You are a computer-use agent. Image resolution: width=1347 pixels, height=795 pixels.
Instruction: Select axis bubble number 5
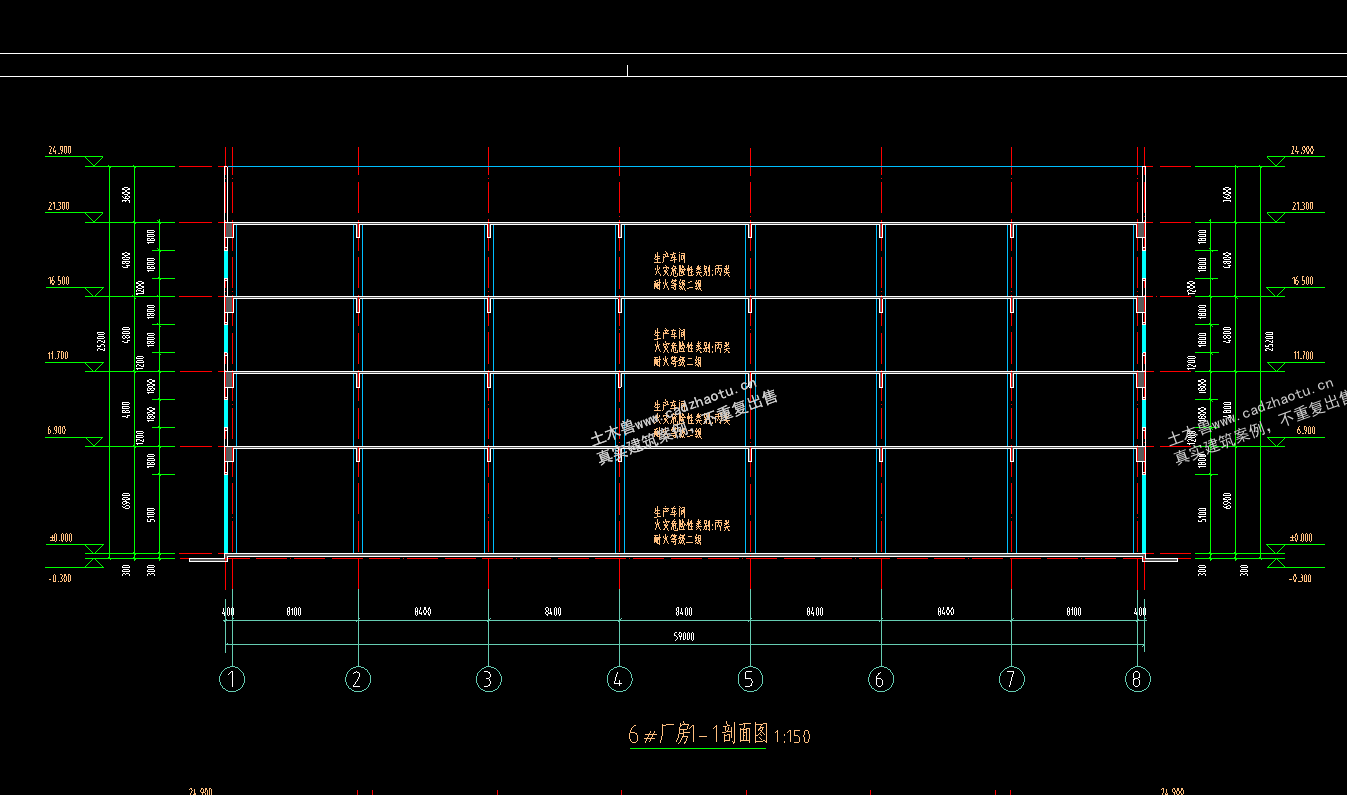click(x=750, y=680)
